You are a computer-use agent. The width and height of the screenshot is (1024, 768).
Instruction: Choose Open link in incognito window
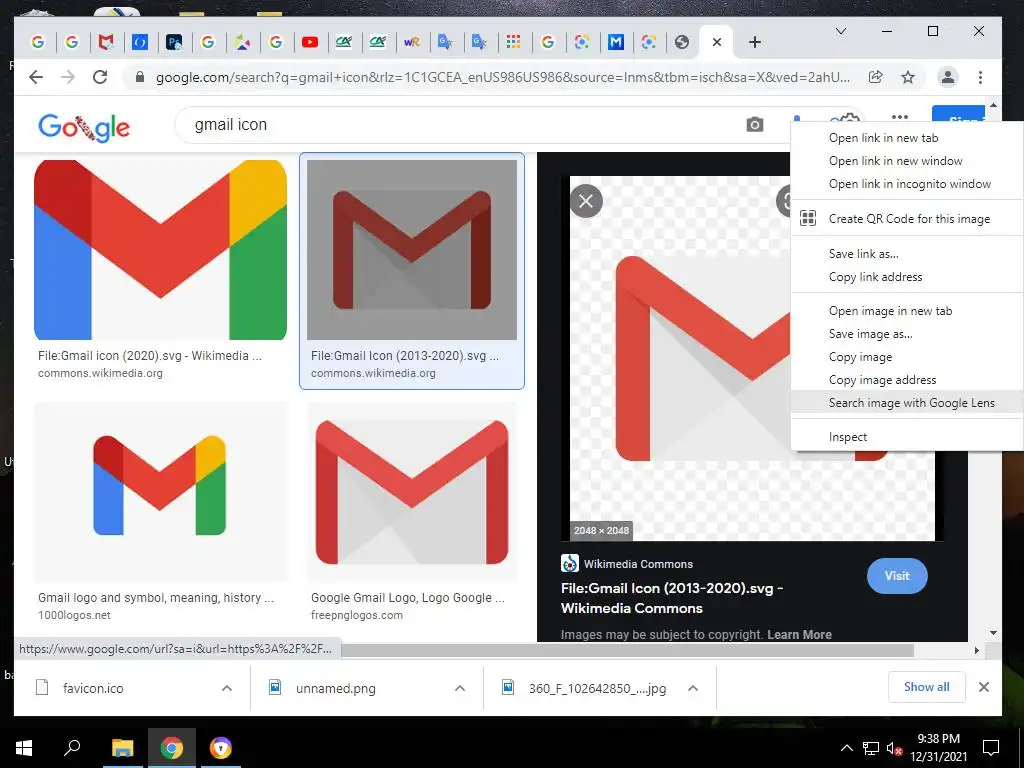(x=910, y=184)
